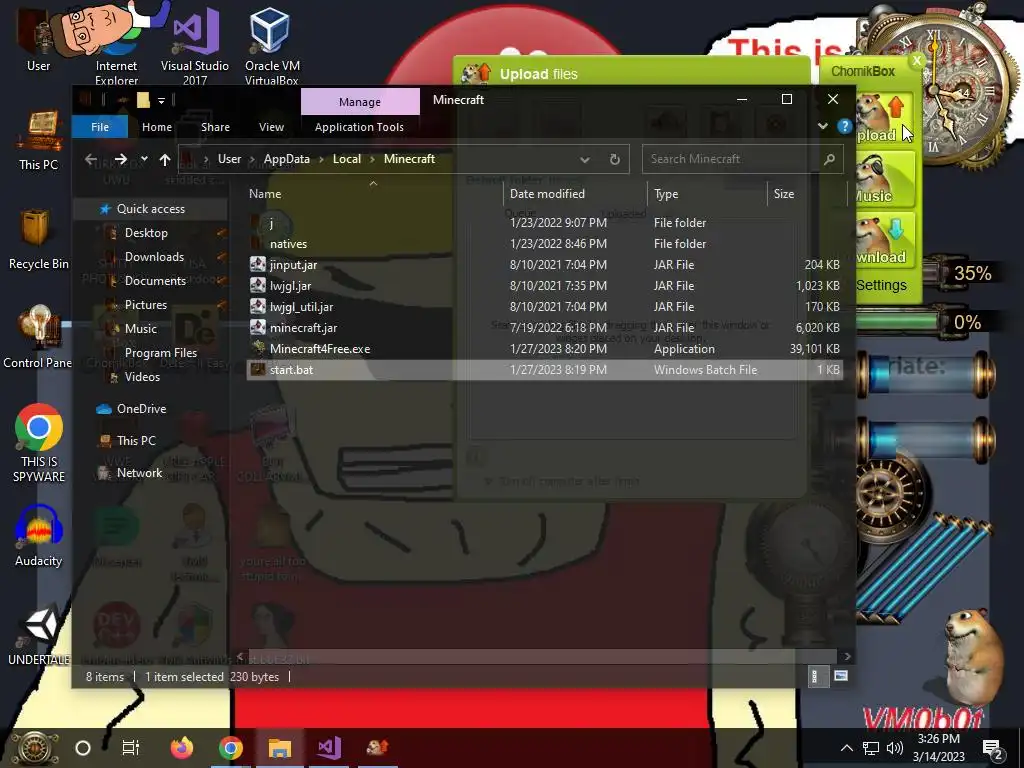Click the Start button on taskbar

tap(35, 748)
